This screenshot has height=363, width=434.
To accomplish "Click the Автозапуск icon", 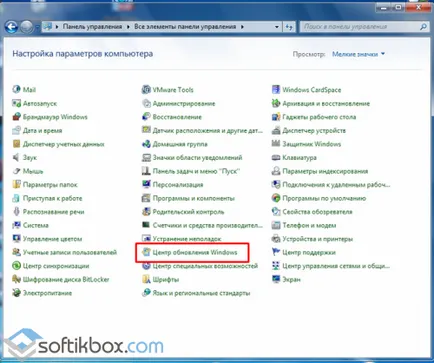I will [16, 103].
